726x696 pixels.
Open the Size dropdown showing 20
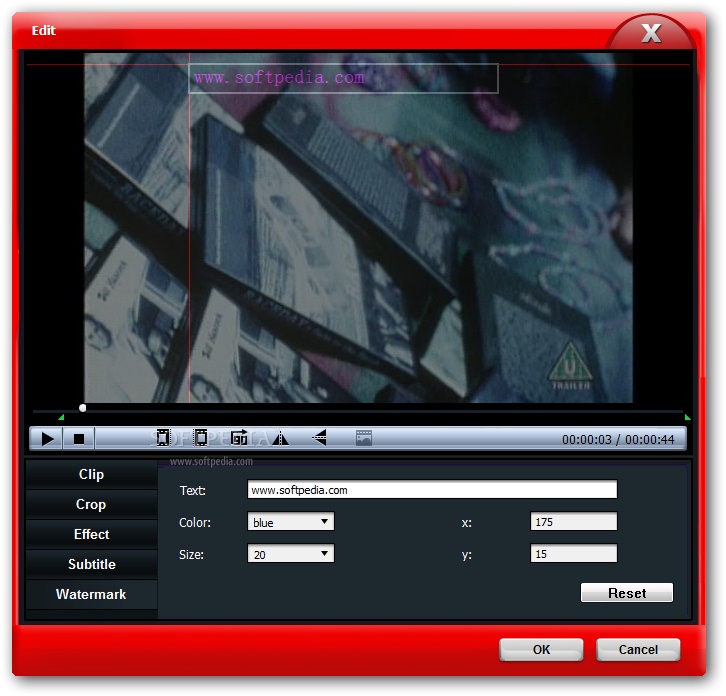291,554
